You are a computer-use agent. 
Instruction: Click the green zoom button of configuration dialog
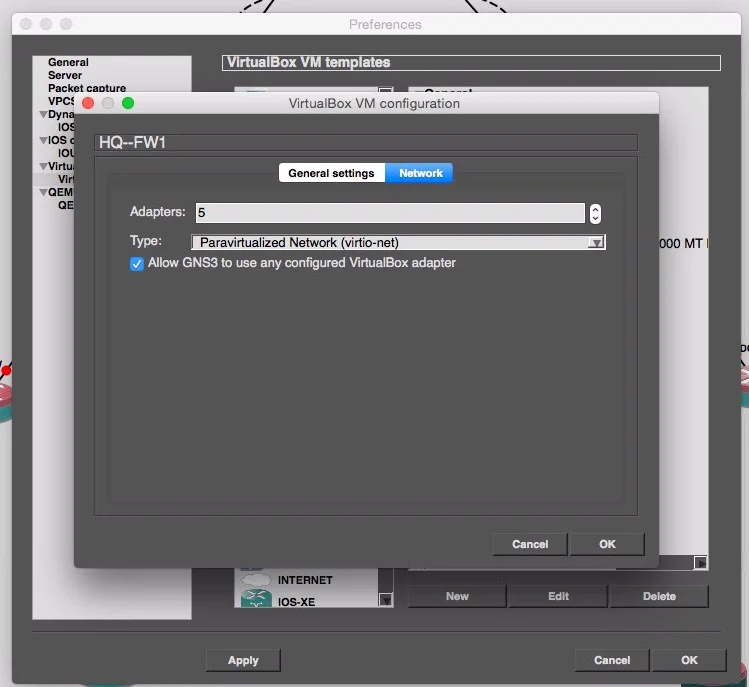(128, 103)
